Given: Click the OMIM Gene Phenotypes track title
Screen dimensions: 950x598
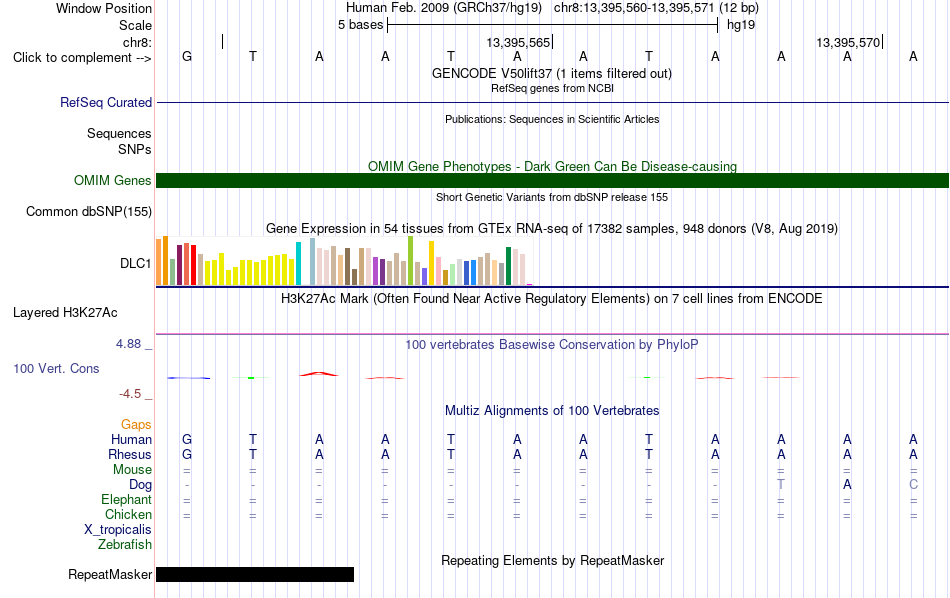Looking at the screenshot, I should [x=553, y=167].
